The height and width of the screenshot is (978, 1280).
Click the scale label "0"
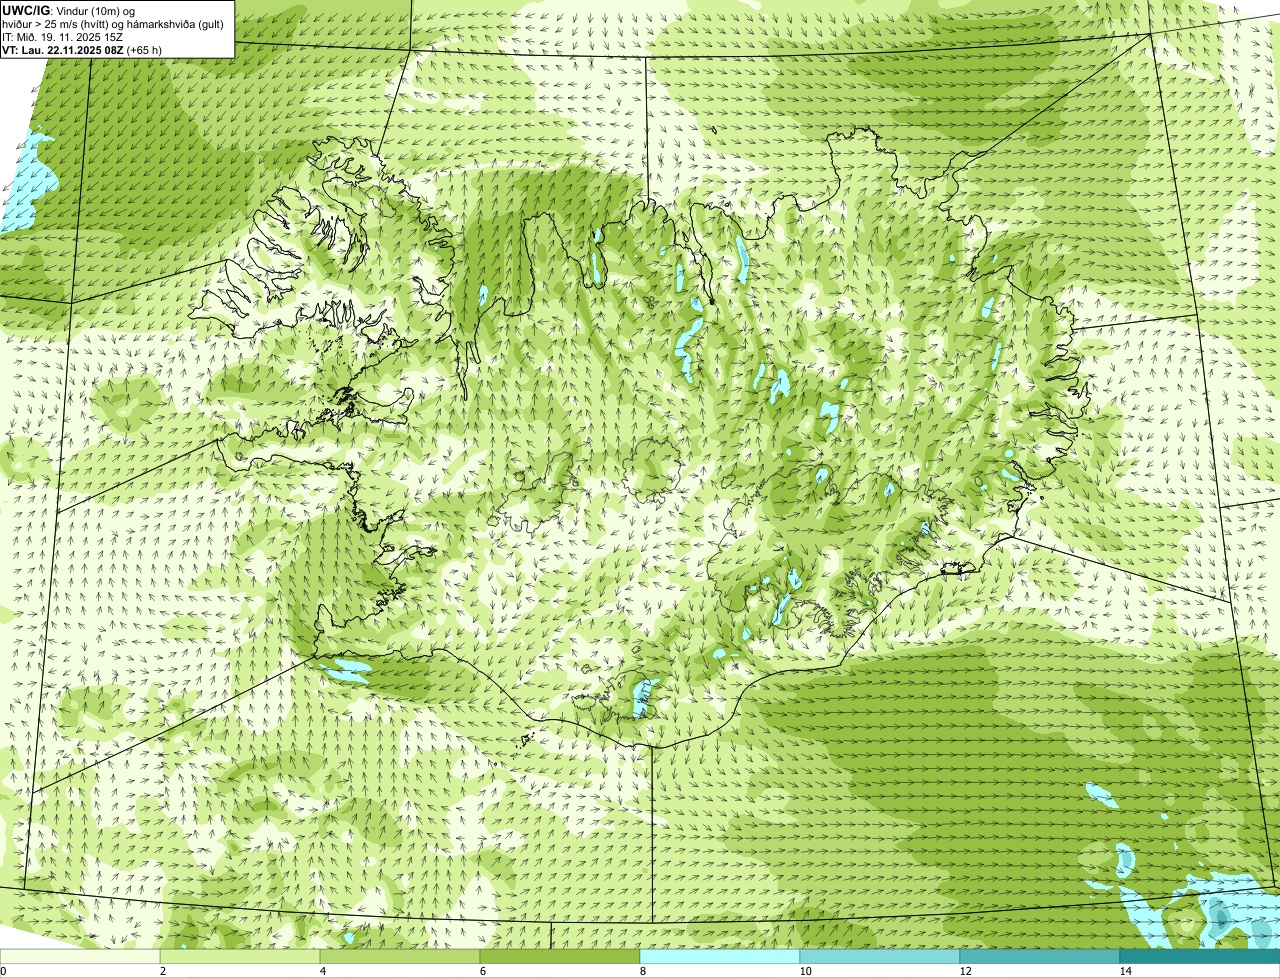click(x=3, y=971)
